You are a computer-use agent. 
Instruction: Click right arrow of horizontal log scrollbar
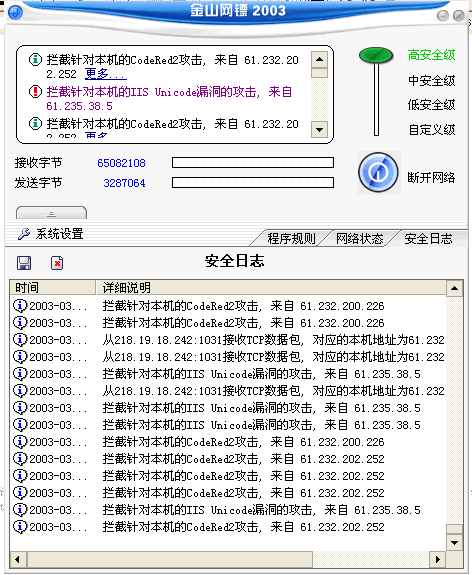click(x=438, y=560)
